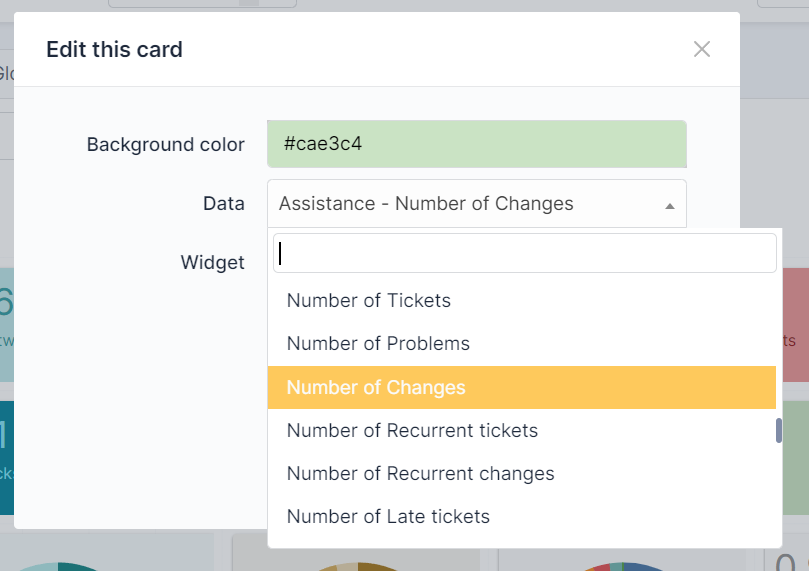Screen dimensions: 809x571
Task: Pick the highlighted Number of Changes option
Action: point(522,387)
